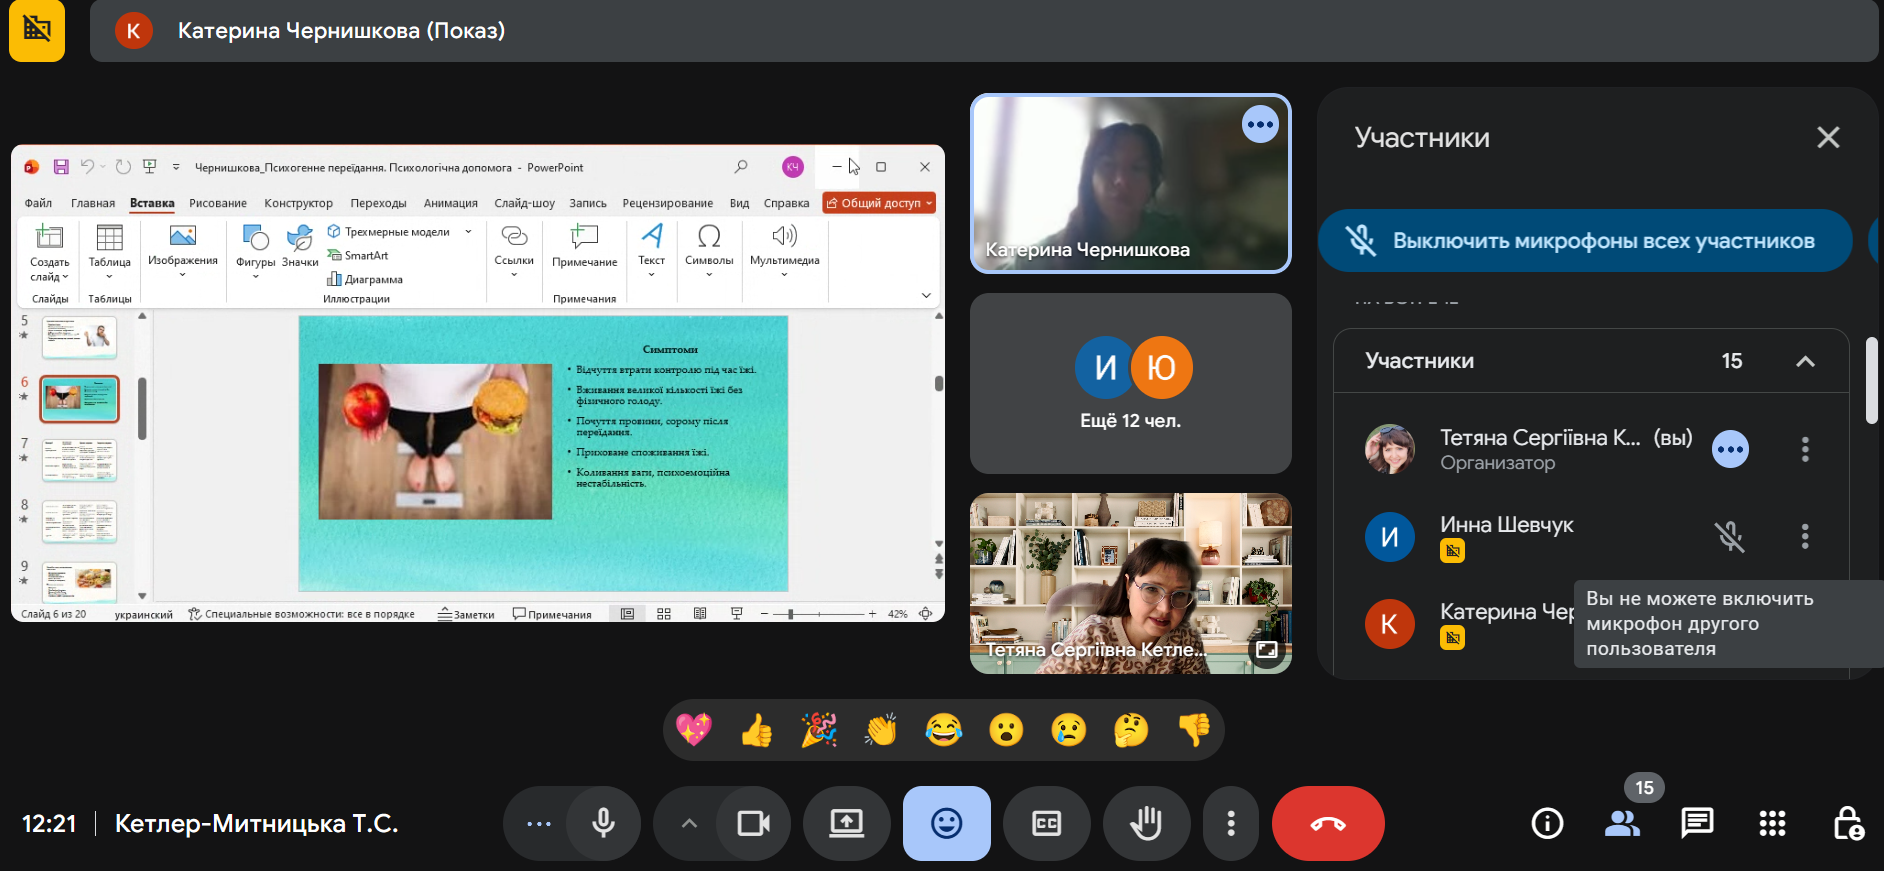Send the party popper emoji reaction
1884x871 pixels.
[x=819, y=731]
